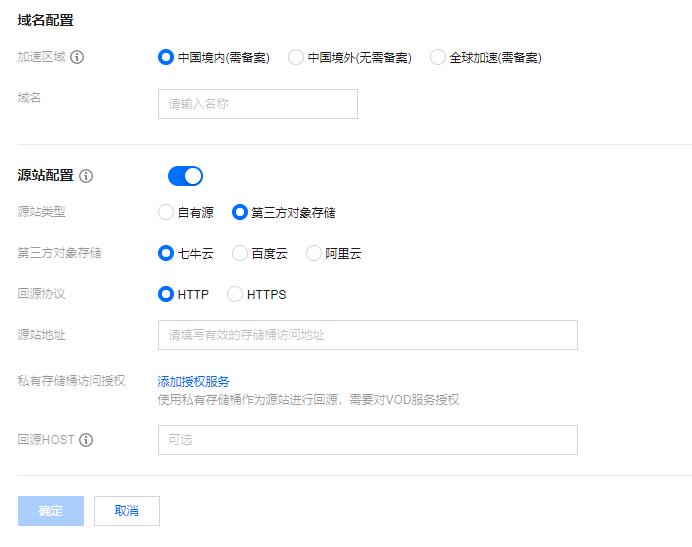The height and width of the screenshot is (547, 692).
Task: Click the 确定 confirm button
Action: pos(51,511)
